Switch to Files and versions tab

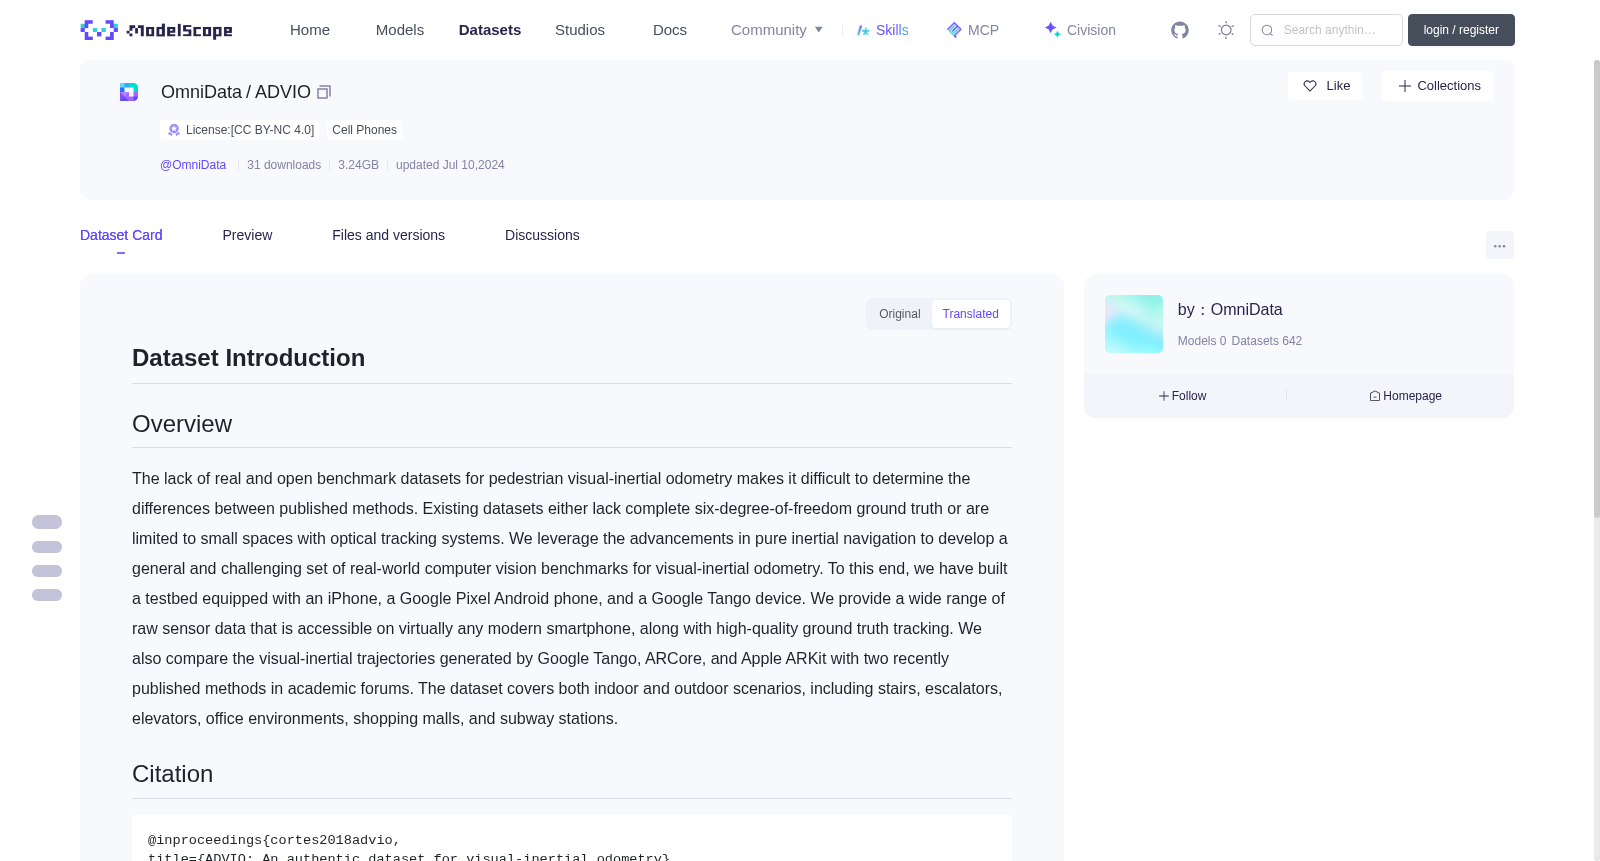[x=388, y=235]
